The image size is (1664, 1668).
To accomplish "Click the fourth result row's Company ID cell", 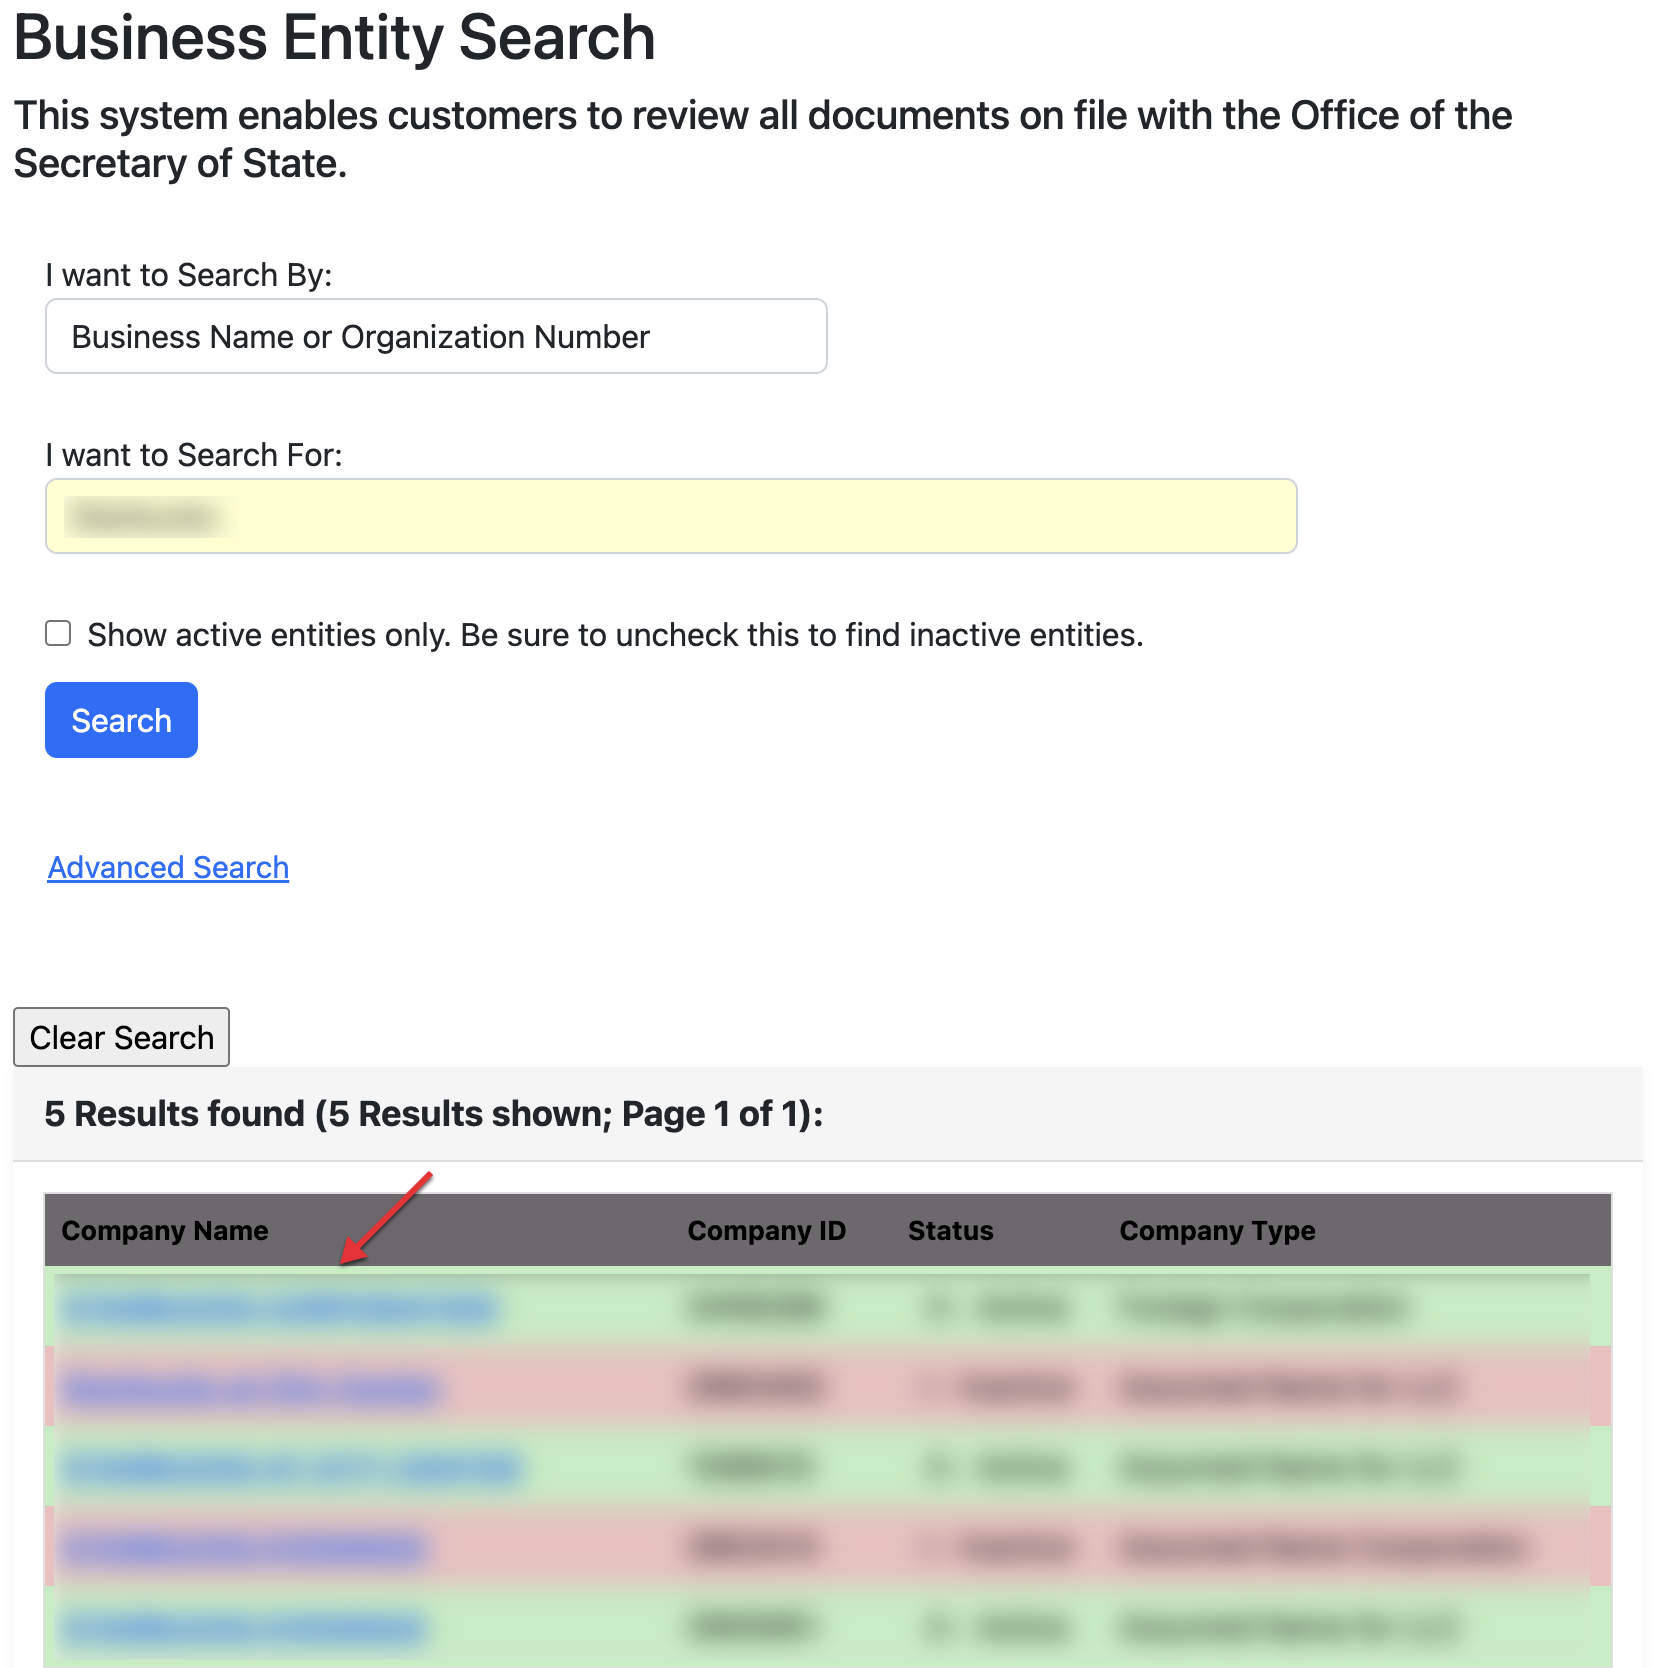I will (x=756, y=1548).
